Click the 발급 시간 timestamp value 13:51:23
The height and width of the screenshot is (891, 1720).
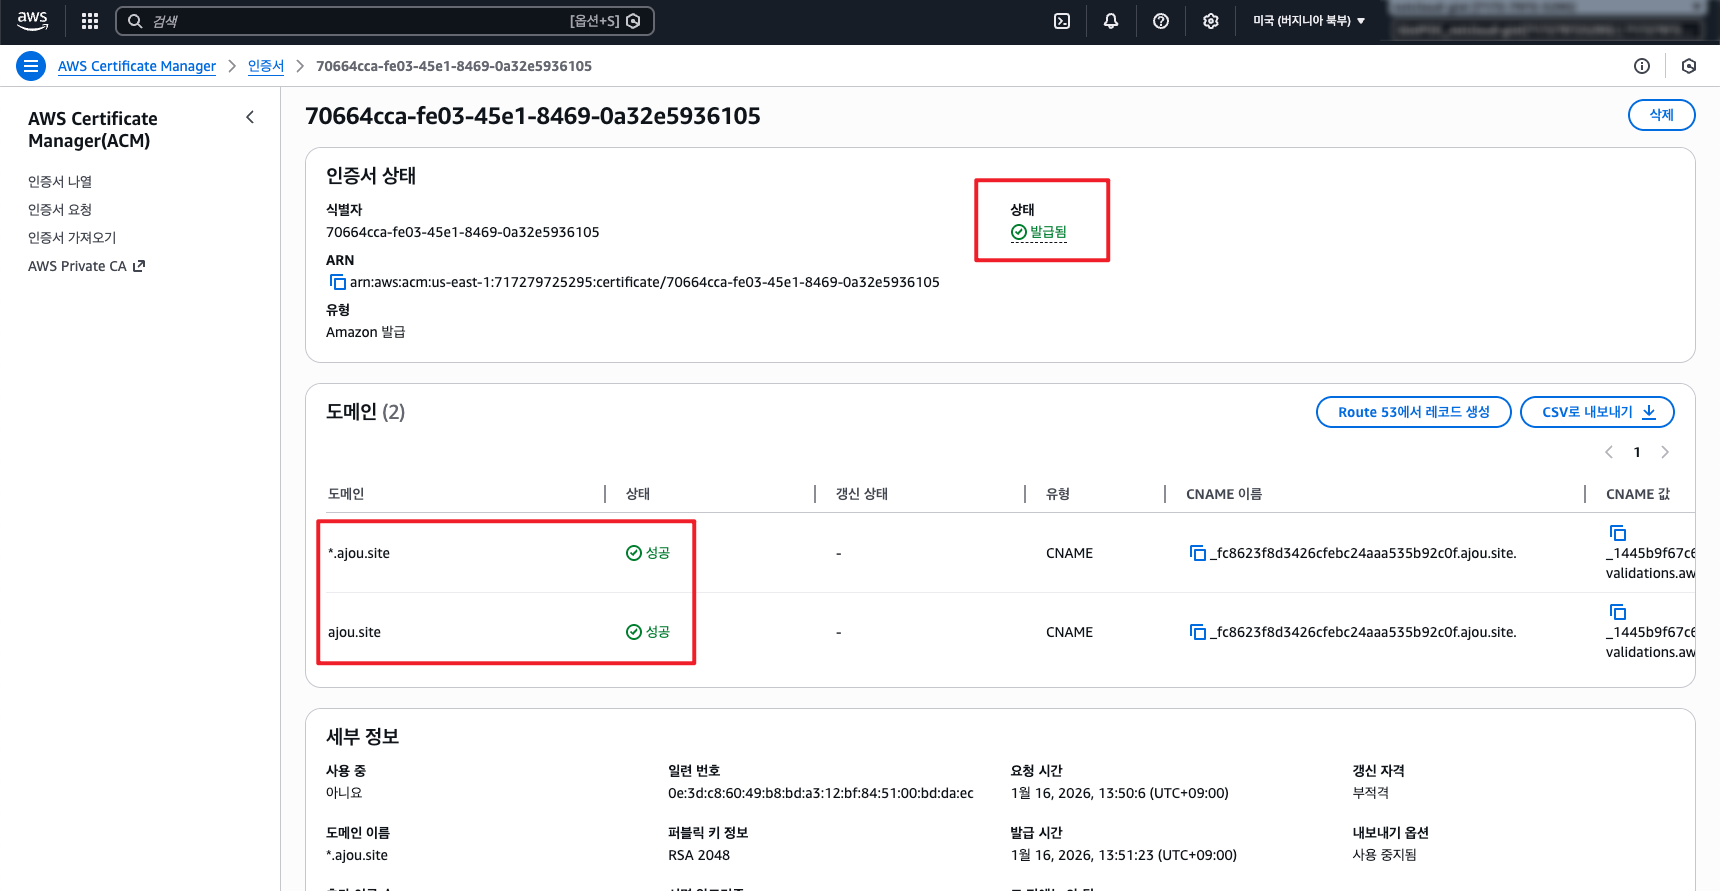1124,855
